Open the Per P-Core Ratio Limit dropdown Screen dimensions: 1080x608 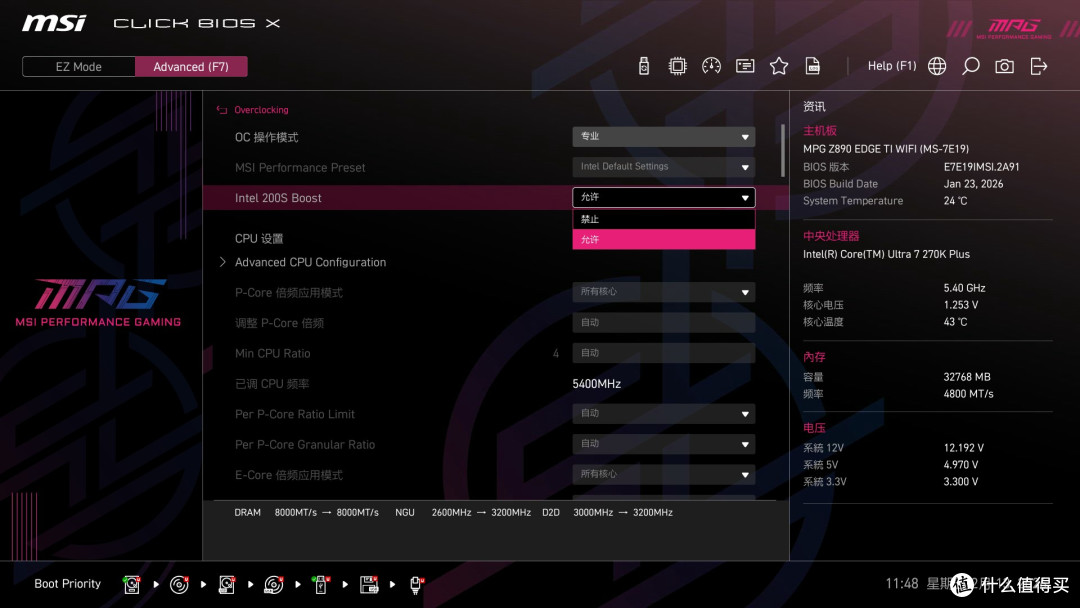tap(663, 413)
